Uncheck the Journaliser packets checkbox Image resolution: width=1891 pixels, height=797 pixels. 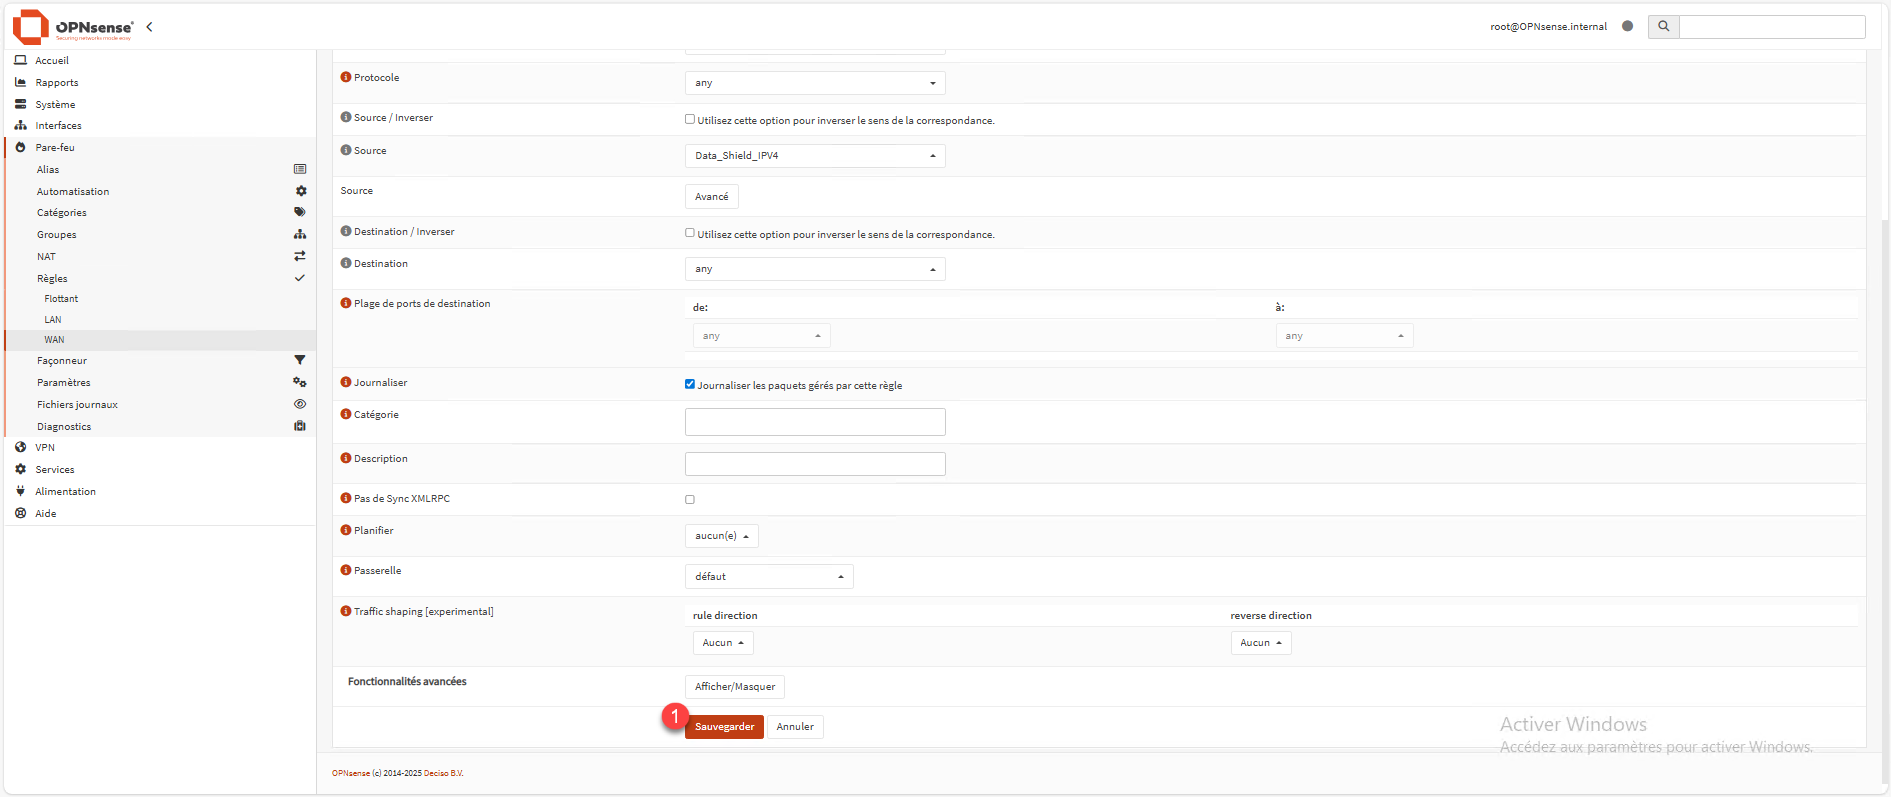pyautogui.click(x=690, y=384)
